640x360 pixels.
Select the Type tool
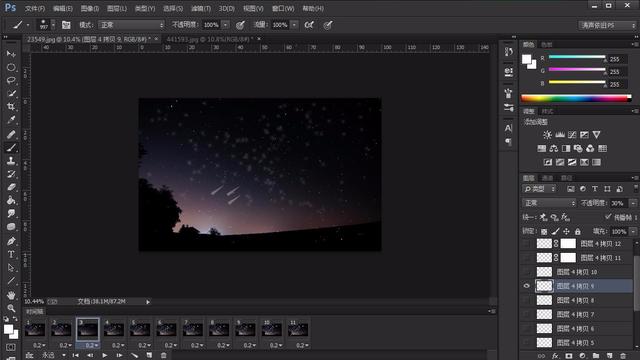pos(11,255)
